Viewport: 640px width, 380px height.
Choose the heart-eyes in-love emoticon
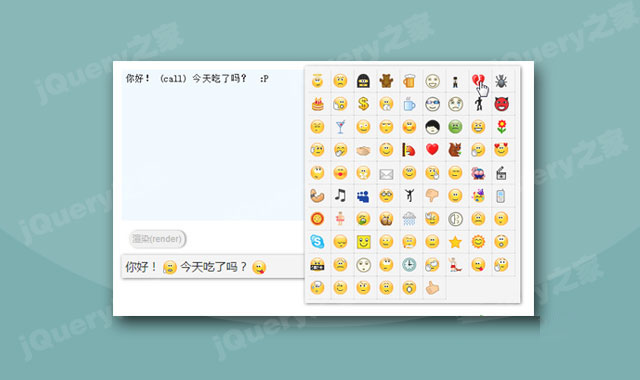point(501,150)
